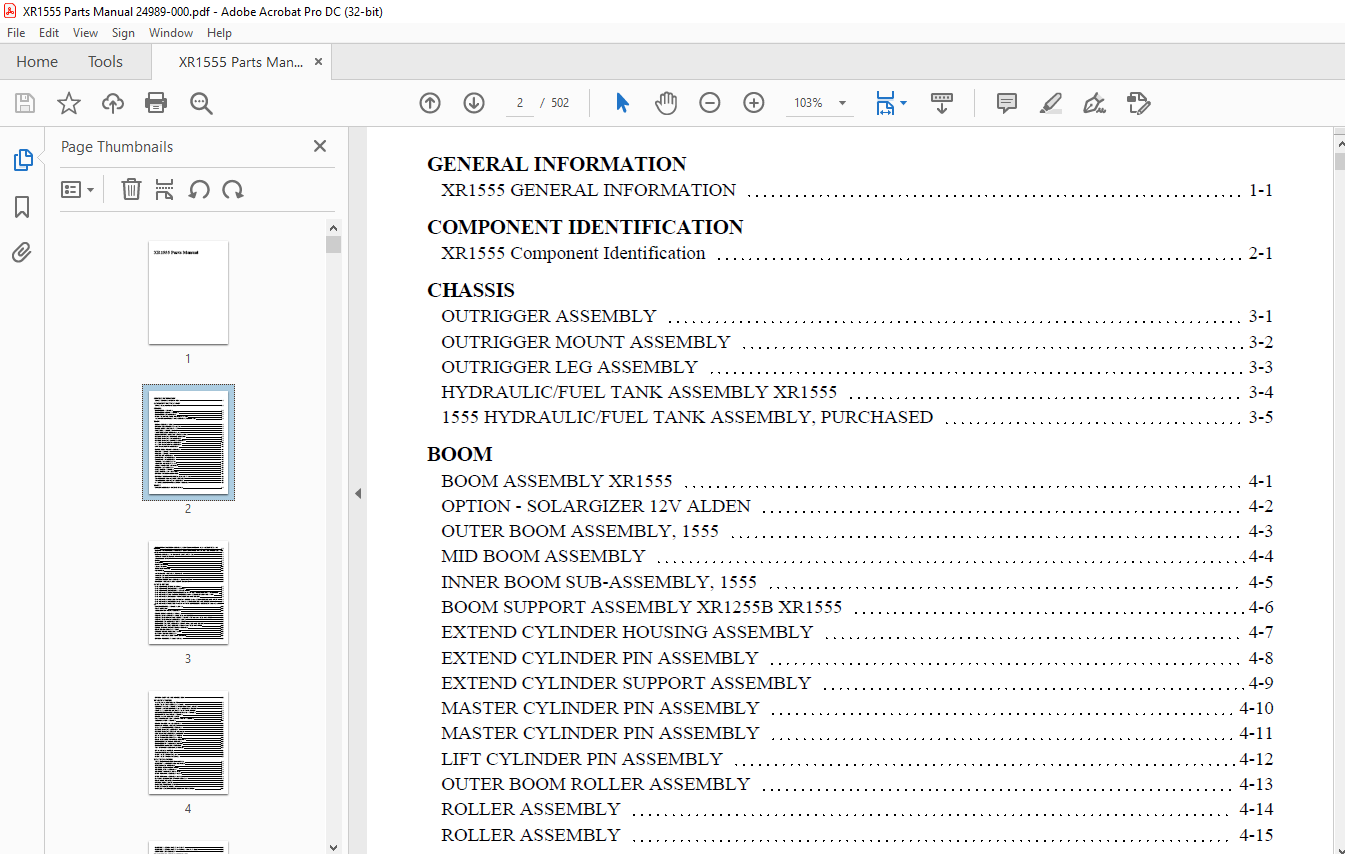Click the document vertical scrollbar thumb
Viewport: 1345px width, 854px height.
[1339, 162]
